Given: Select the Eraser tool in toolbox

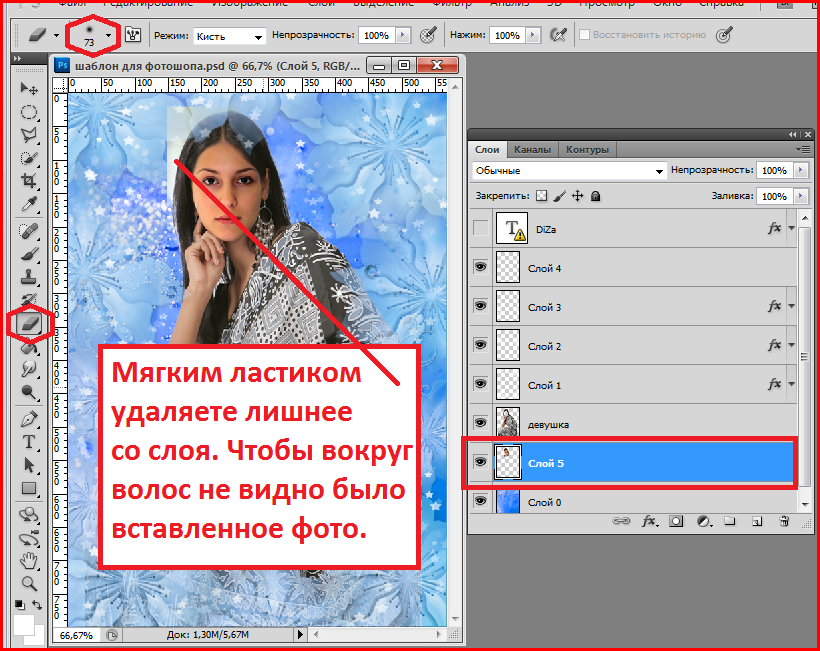Looking at the screenshot, I should 30,323.
